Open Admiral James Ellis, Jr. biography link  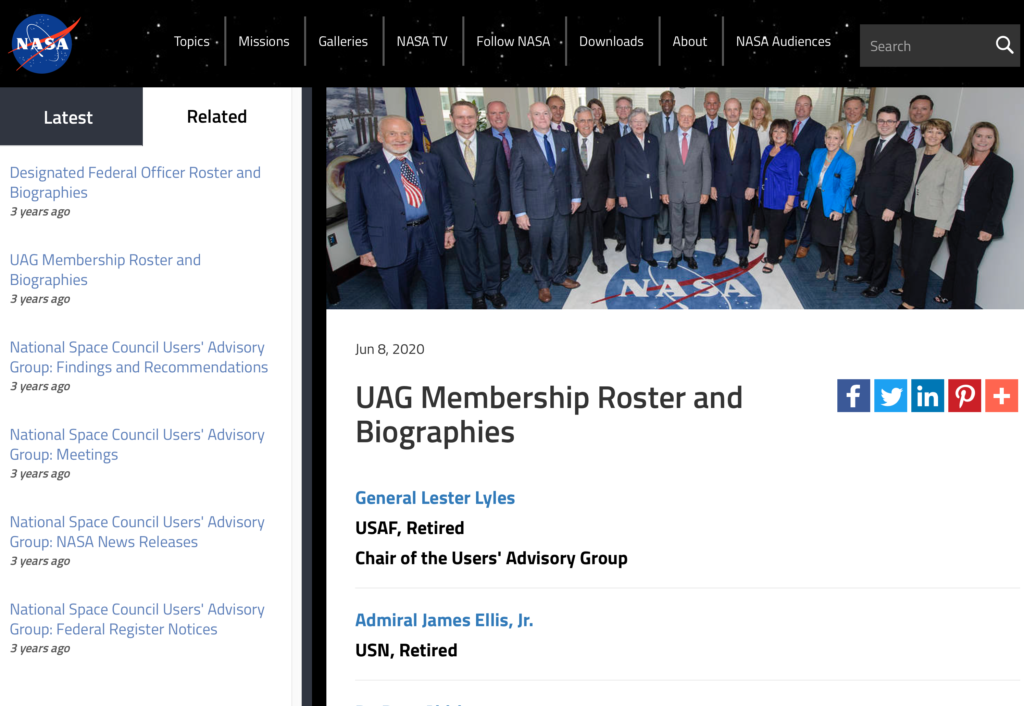tap(444, 619)
